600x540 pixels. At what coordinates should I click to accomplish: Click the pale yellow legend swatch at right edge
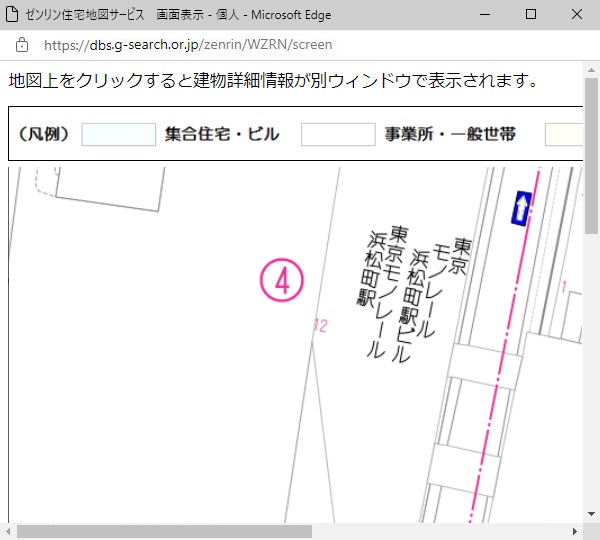pyautogui.click(x=564, y=134)
